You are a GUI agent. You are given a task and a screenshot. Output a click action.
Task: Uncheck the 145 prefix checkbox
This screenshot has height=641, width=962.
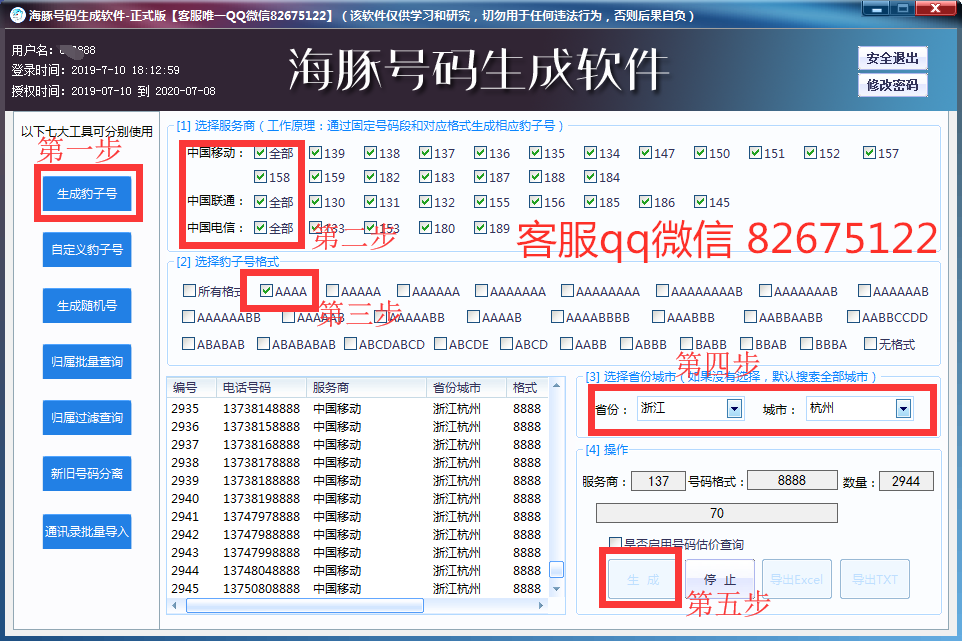[x=700, y=202]
